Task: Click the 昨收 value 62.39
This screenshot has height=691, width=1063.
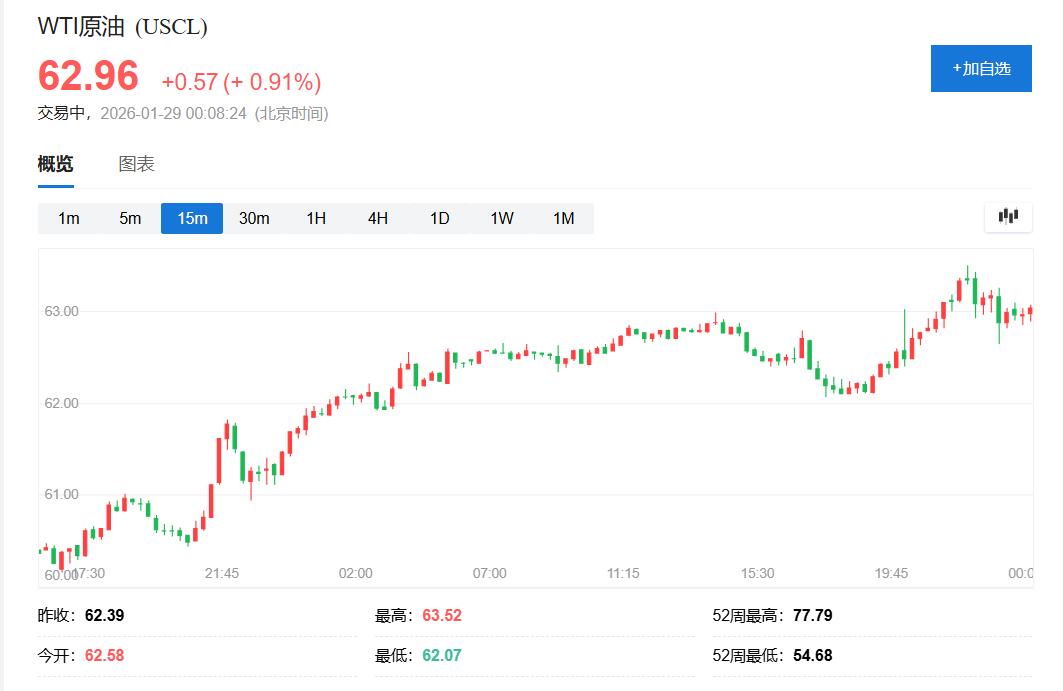Action: coord(104,615)
